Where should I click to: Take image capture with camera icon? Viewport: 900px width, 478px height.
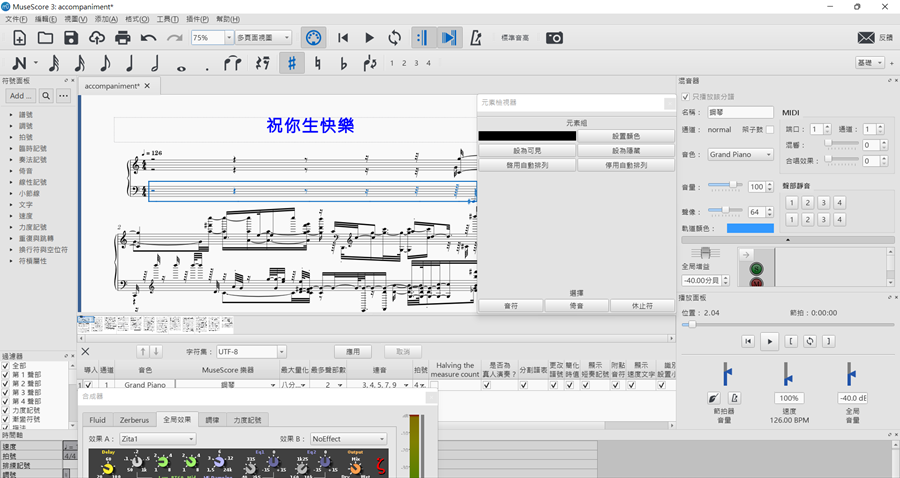tap(554, 38)
